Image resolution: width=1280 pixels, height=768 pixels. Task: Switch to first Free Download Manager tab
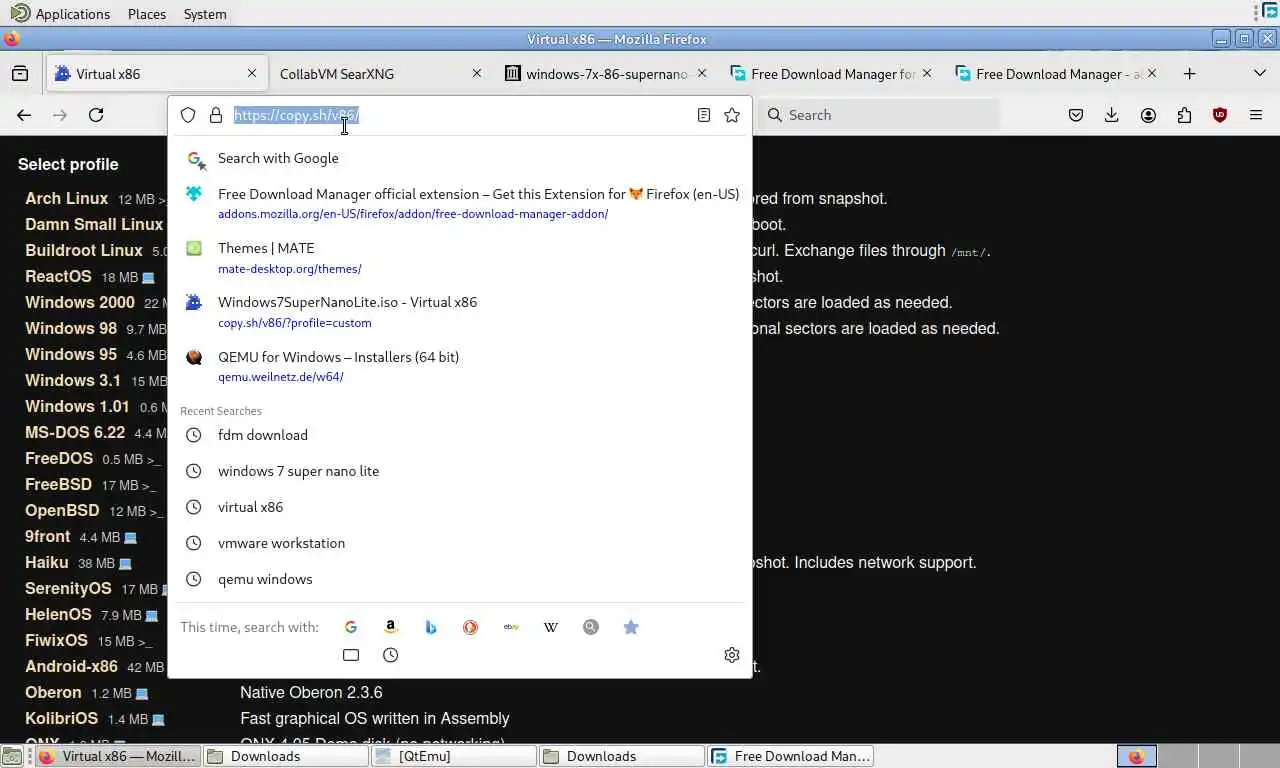[831, 73]
